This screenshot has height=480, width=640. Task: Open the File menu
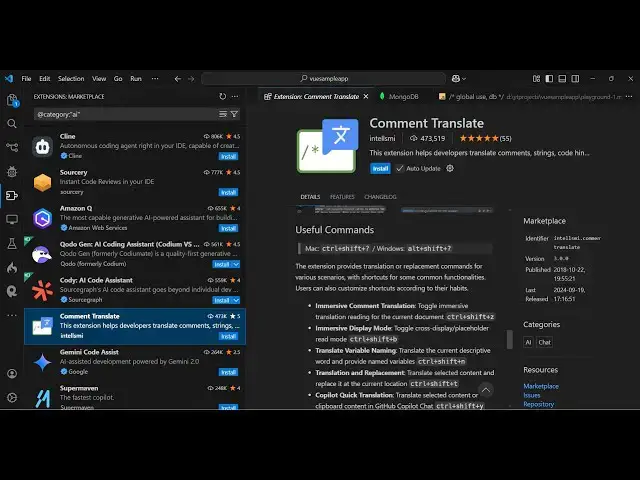tap(26, 79)
